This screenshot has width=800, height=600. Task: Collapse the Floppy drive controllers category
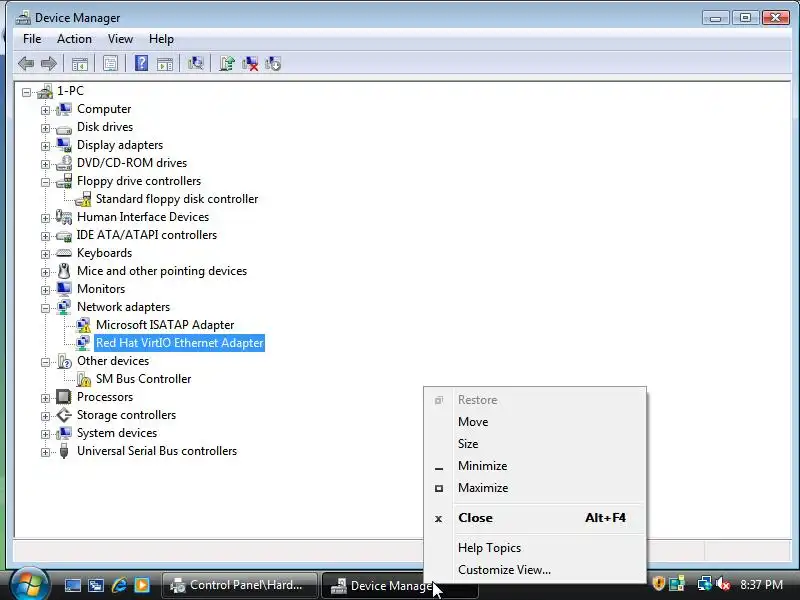click(x=45, y=182)
